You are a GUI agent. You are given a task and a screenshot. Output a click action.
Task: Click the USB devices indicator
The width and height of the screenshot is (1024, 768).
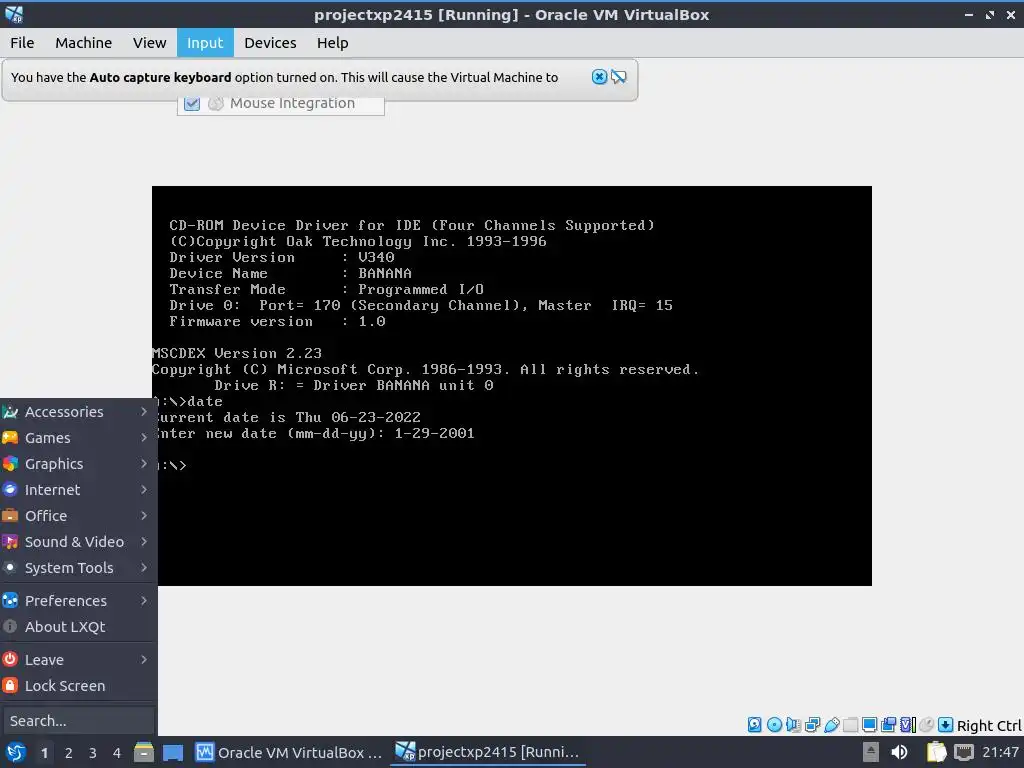pyautogui.click(x=831, y=724)
